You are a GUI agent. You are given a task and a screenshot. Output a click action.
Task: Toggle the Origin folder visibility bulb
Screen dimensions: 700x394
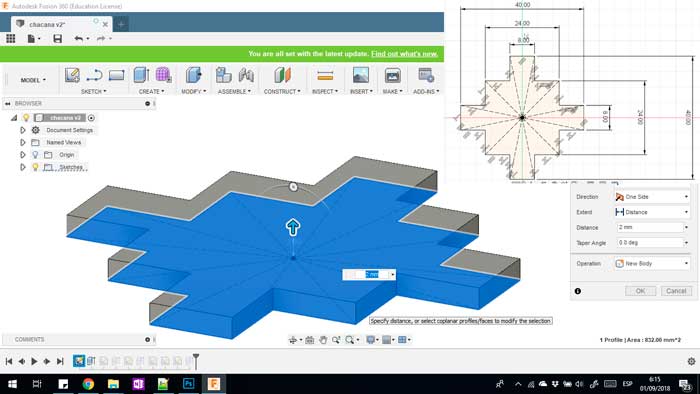[x=35, y=155]
